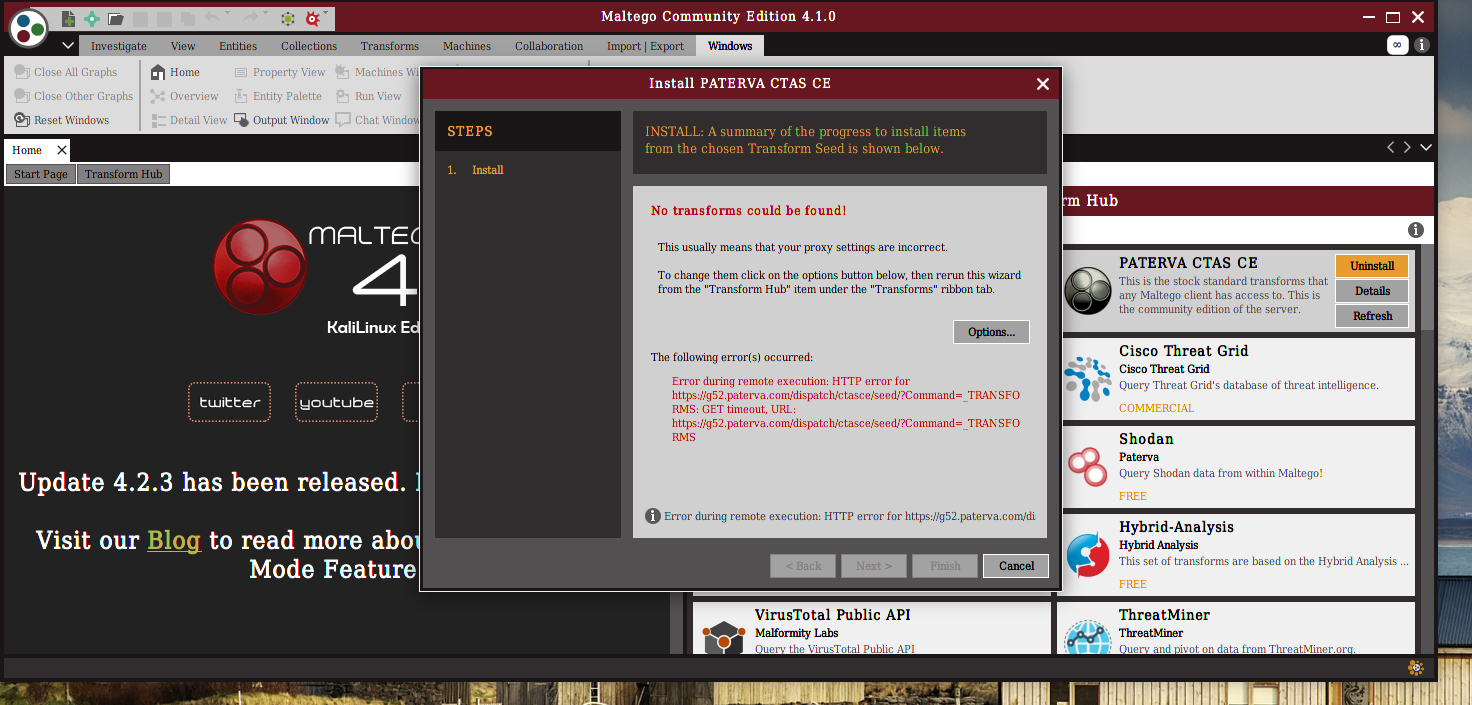Viewport: 1472px width, 705px height.
Task: Click the Maltego red logo on Start Page
Action: [260, 267]
